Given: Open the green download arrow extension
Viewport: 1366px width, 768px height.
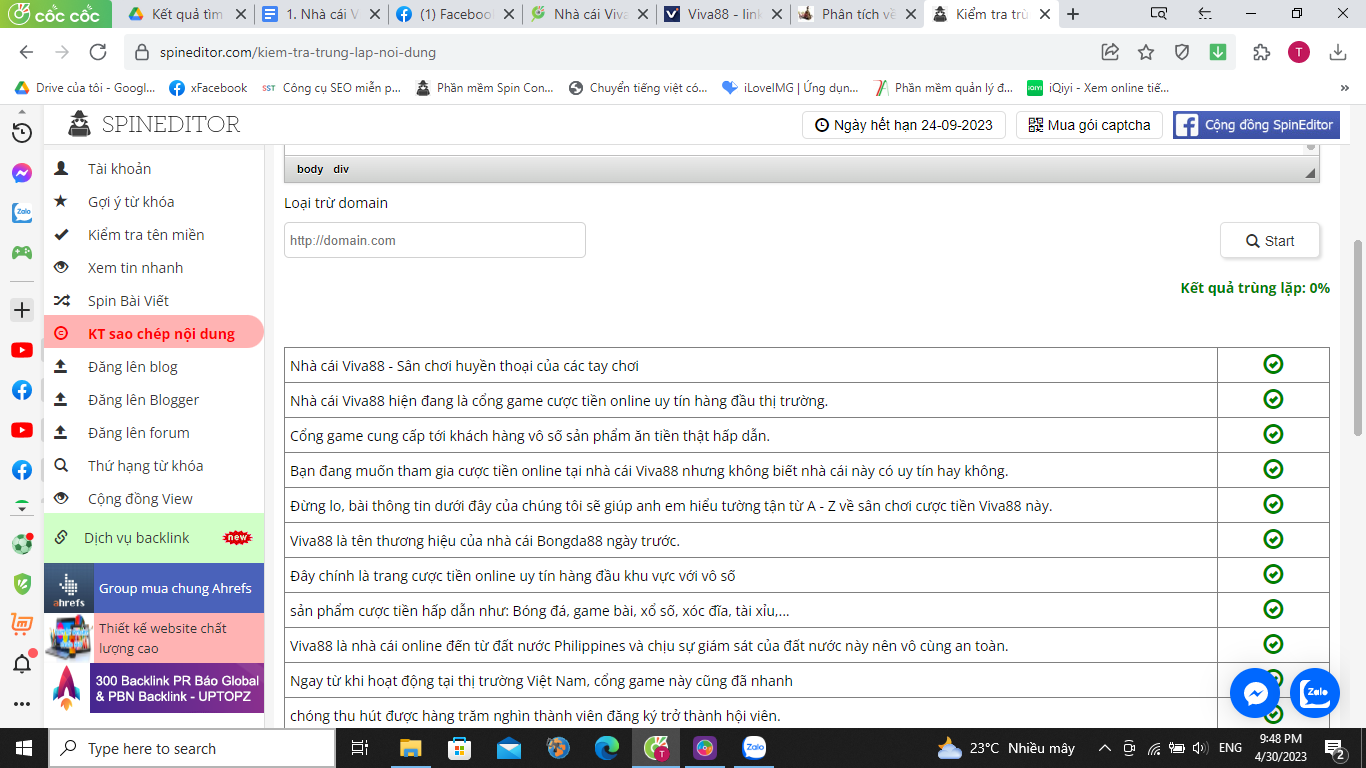Looking at the screenshot, I should [1217, 52].
